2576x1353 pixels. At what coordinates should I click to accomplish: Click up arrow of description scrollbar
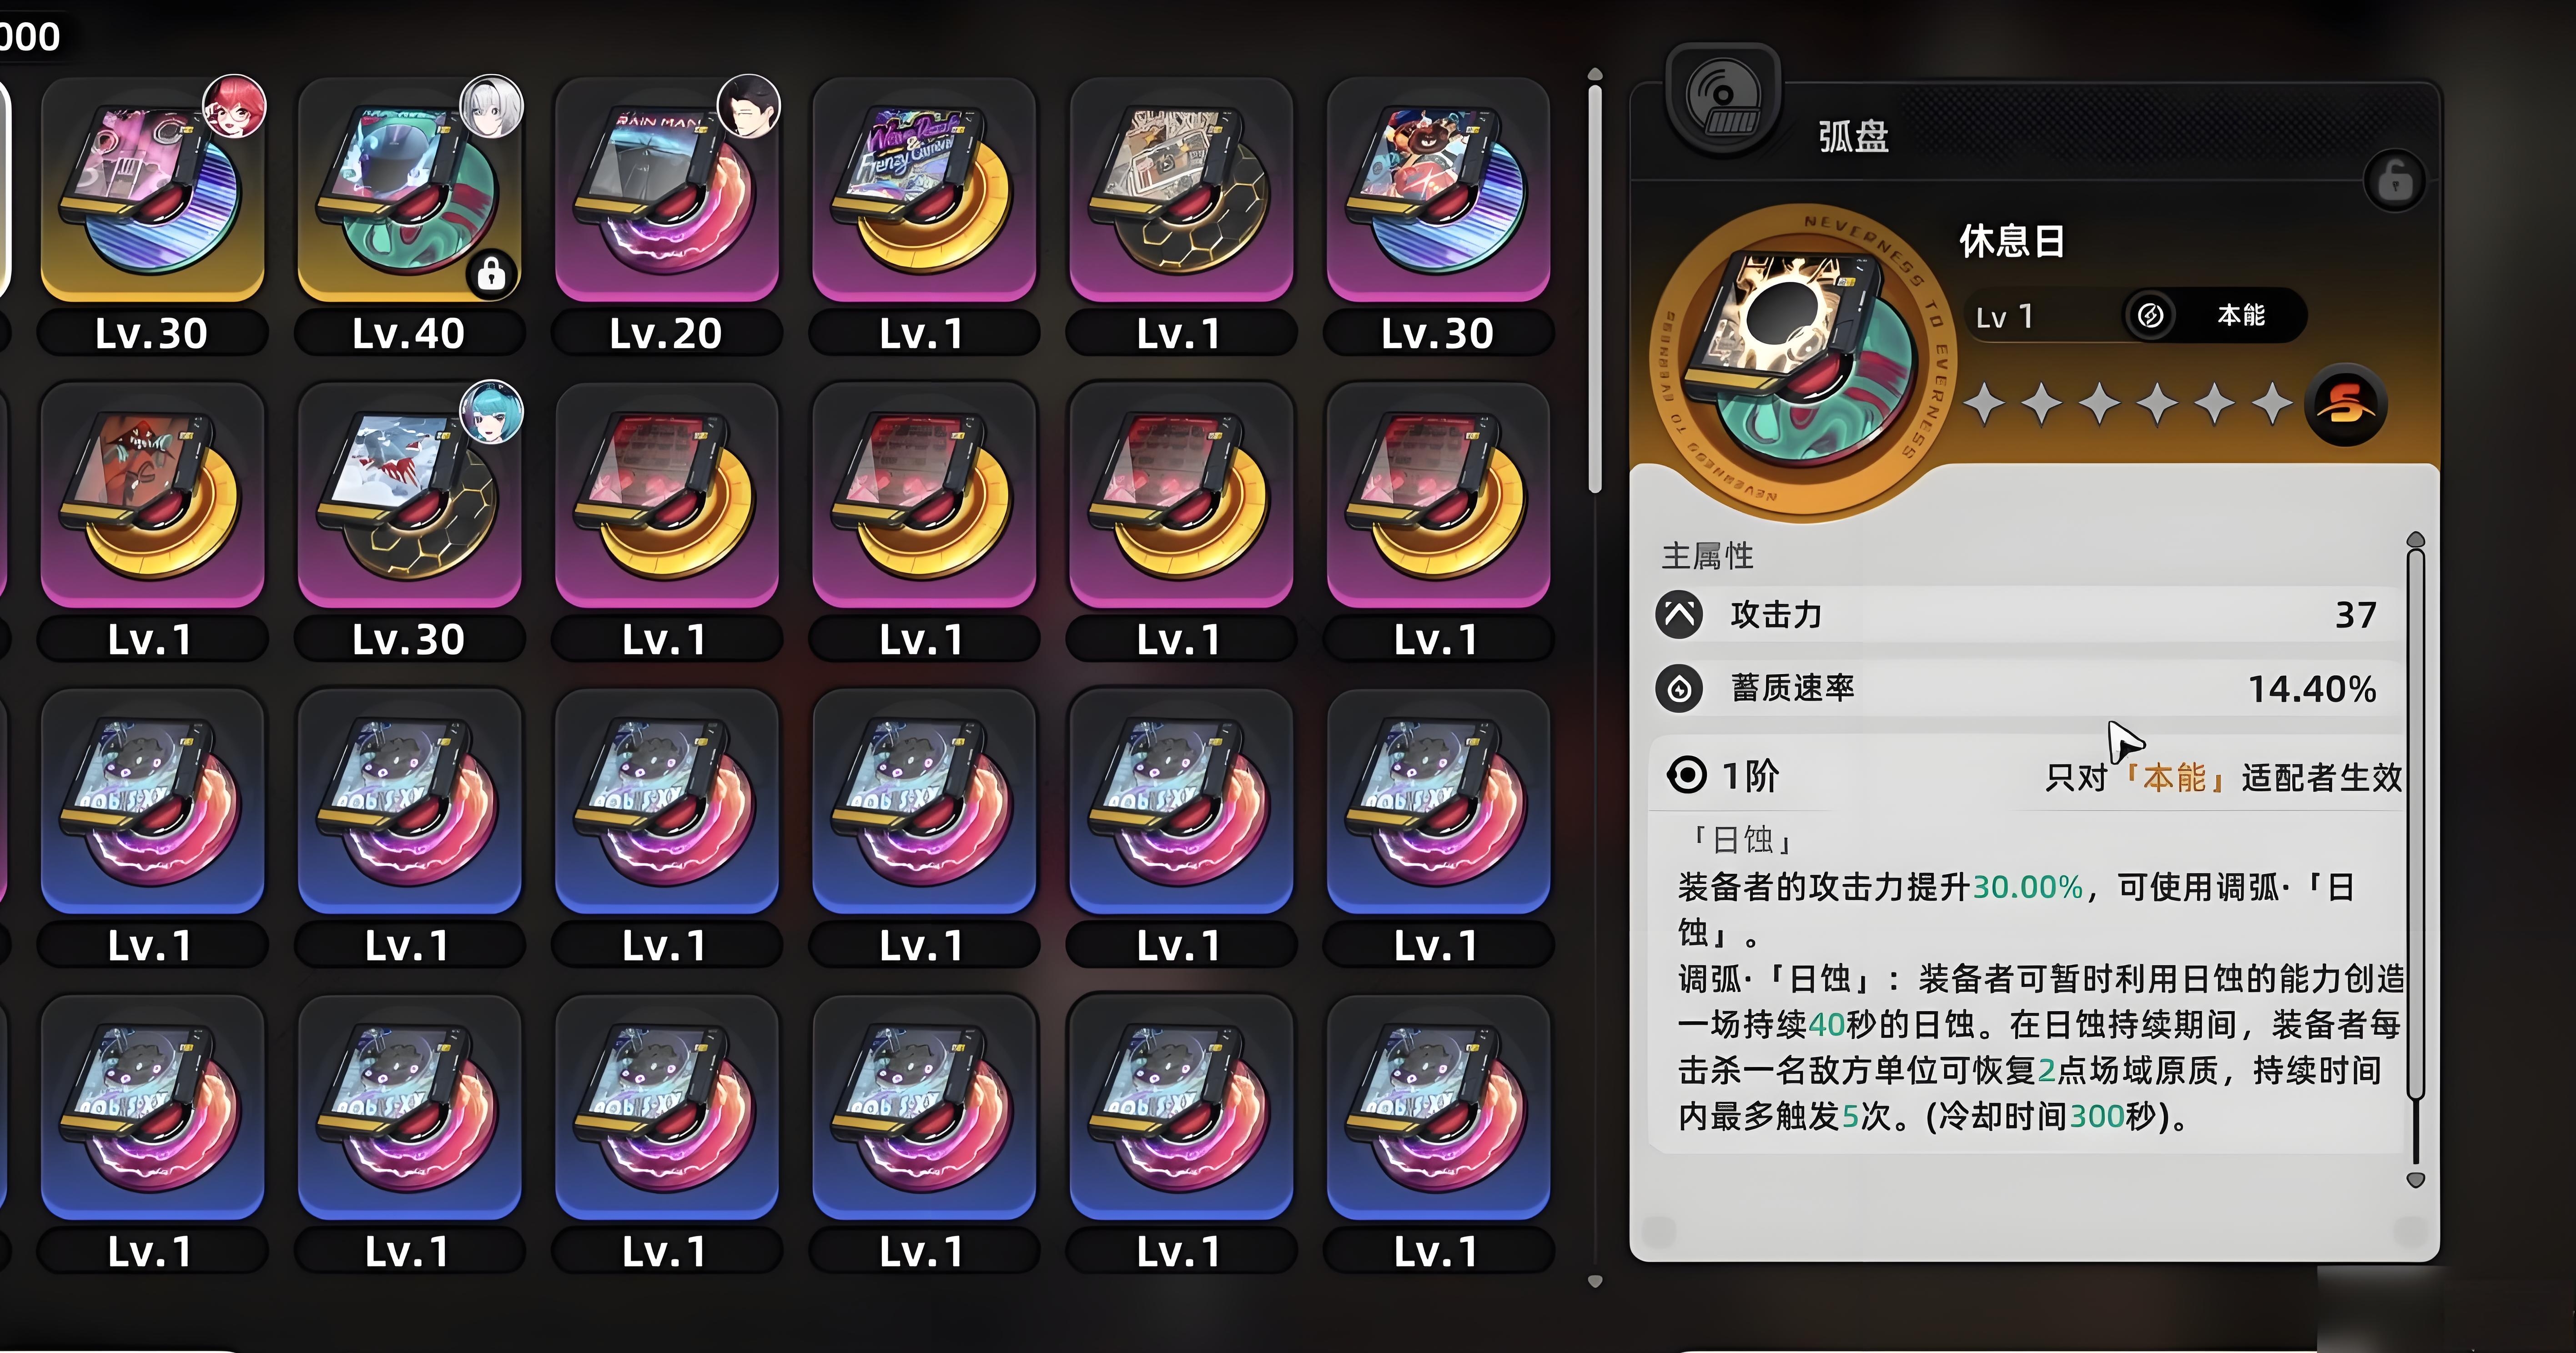coord(2415,540)
